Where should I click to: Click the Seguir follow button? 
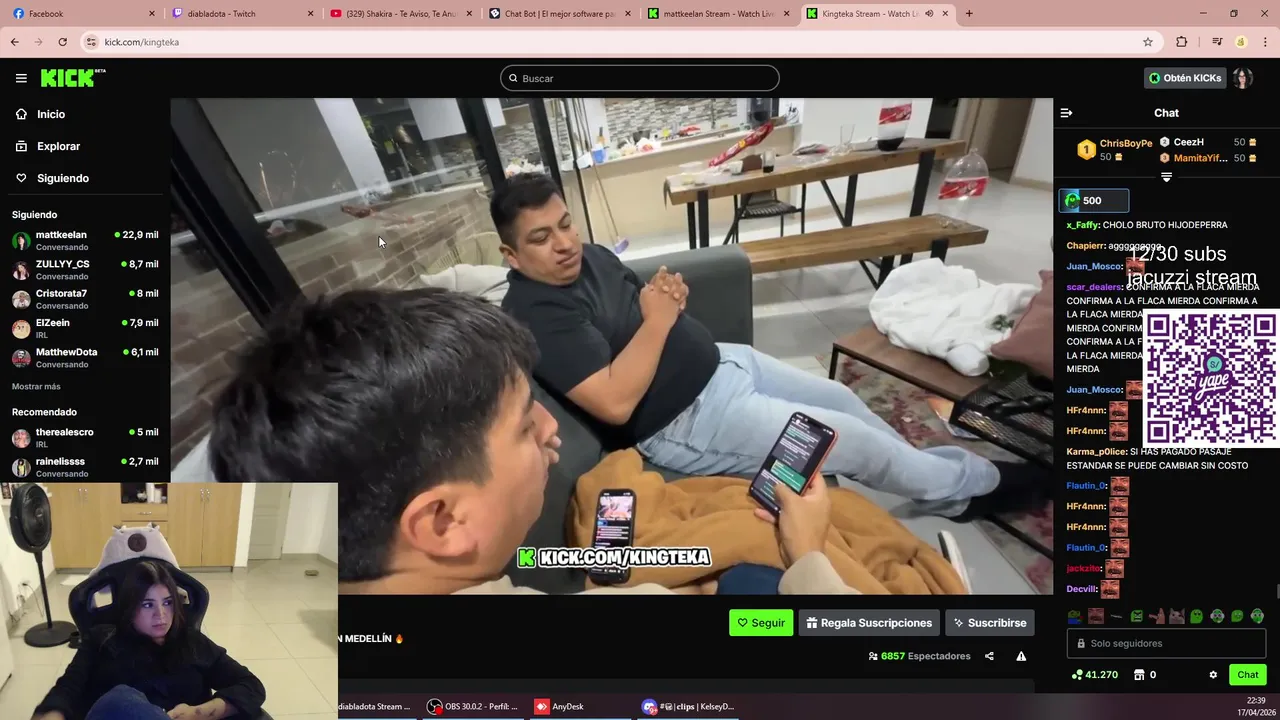pyautogui.click(x=761, y=622)
